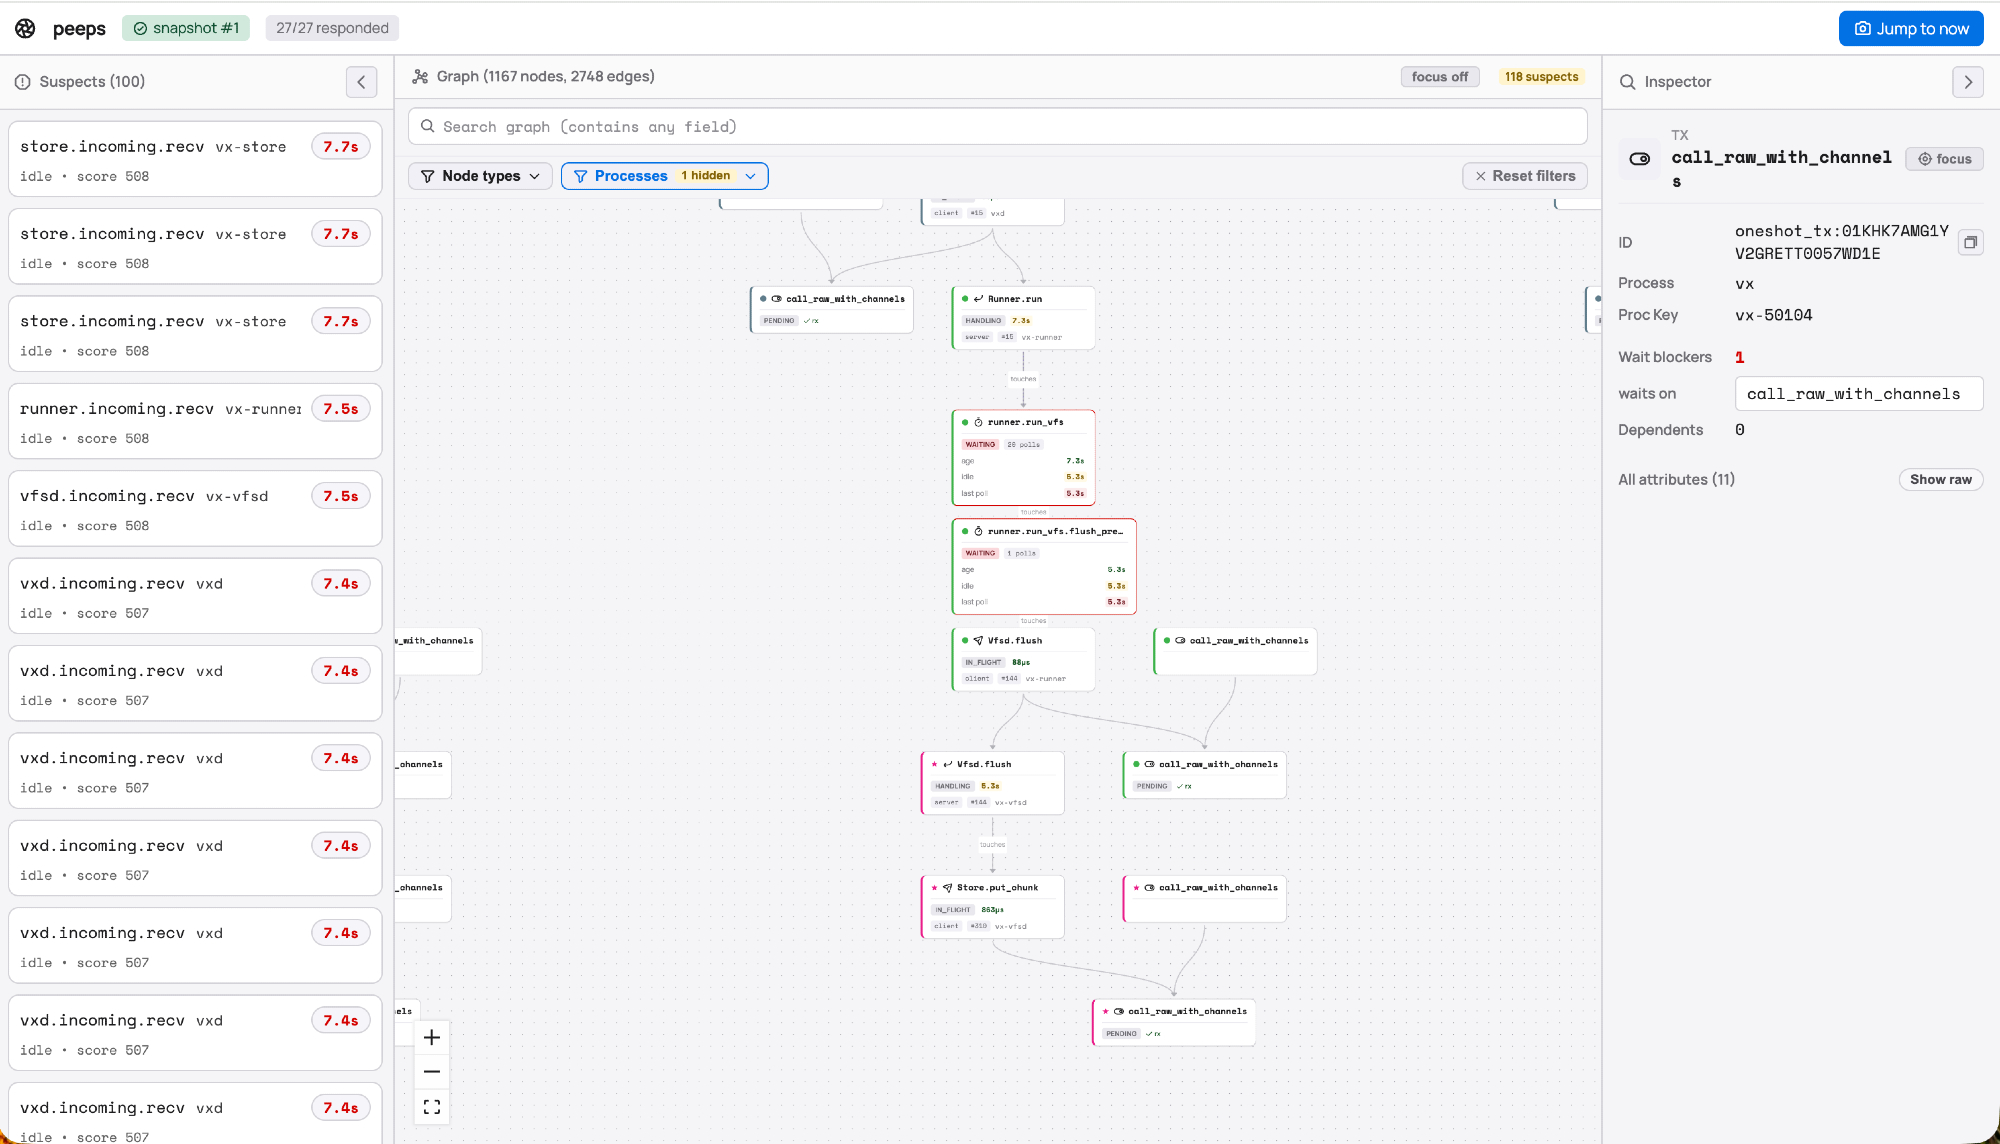Toggle the 118 suspects badge

click(1541, 77)
